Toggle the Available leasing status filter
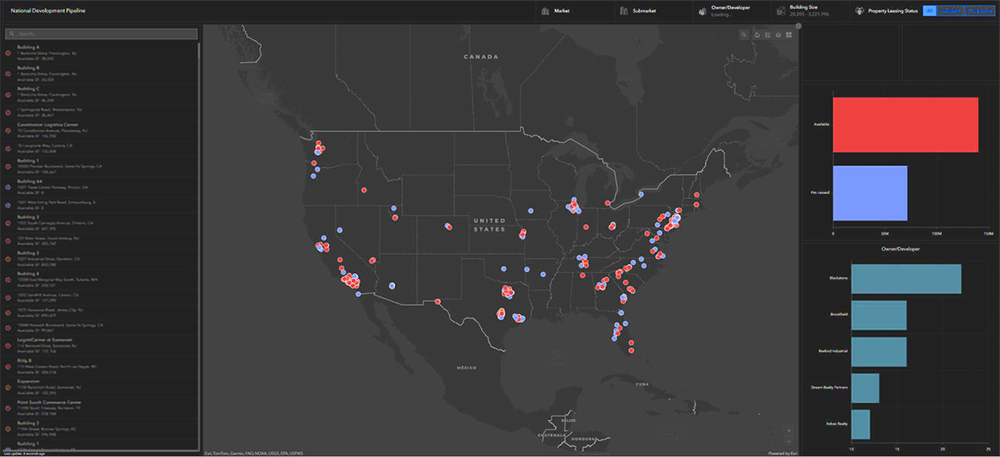 (x=950, y=11)
